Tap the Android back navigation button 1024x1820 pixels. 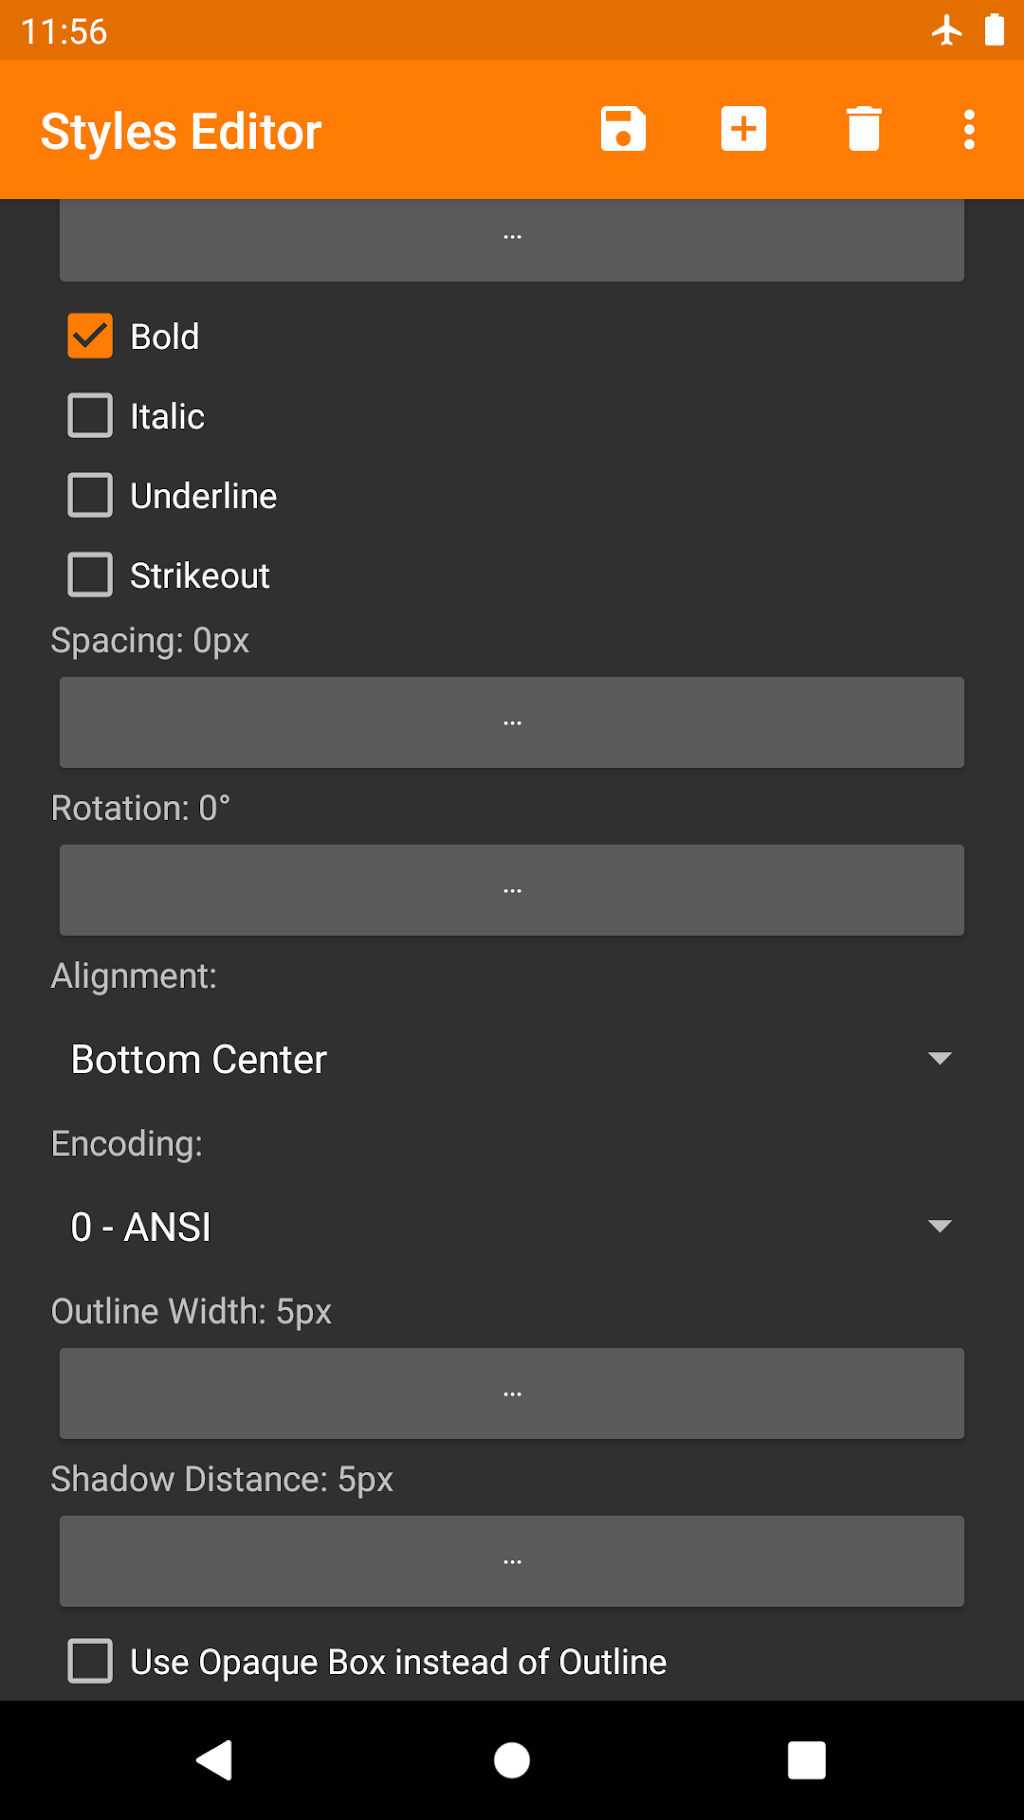click(x=215, y=1760)
